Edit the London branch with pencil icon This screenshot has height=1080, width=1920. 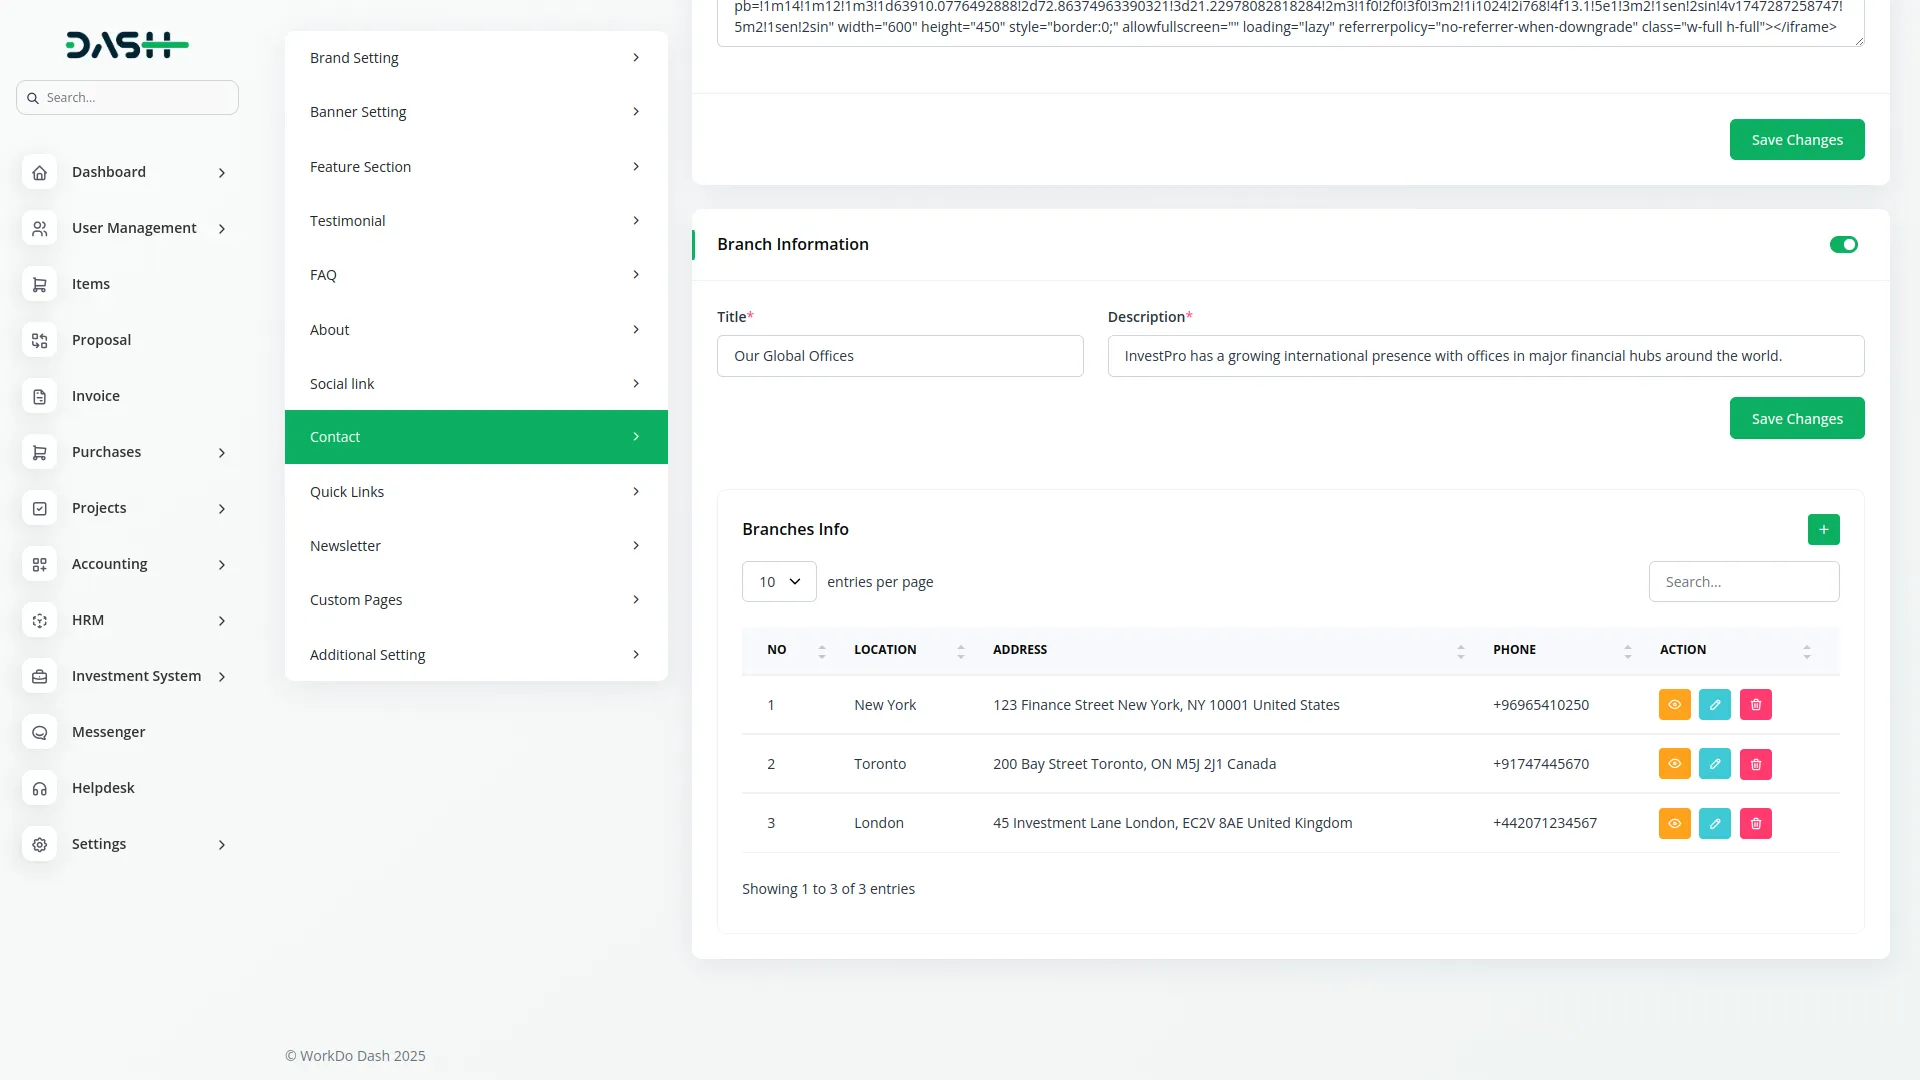pos(1714,823)
